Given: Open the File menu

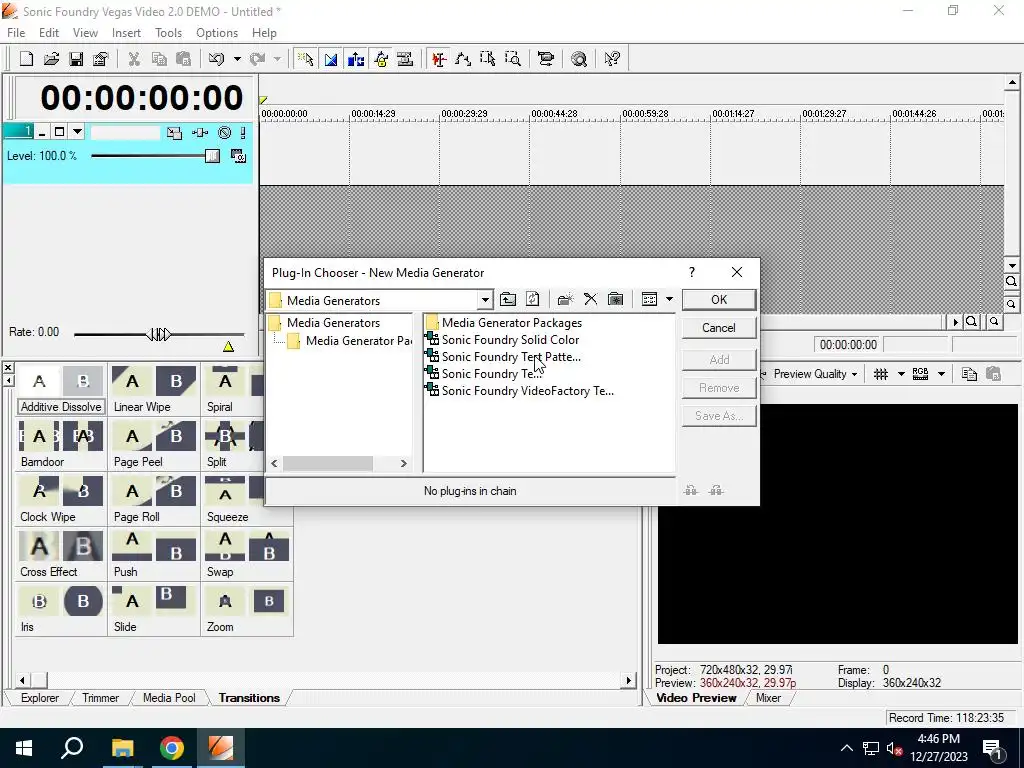Looking at the screenshot, I should [x=16, y=33].
